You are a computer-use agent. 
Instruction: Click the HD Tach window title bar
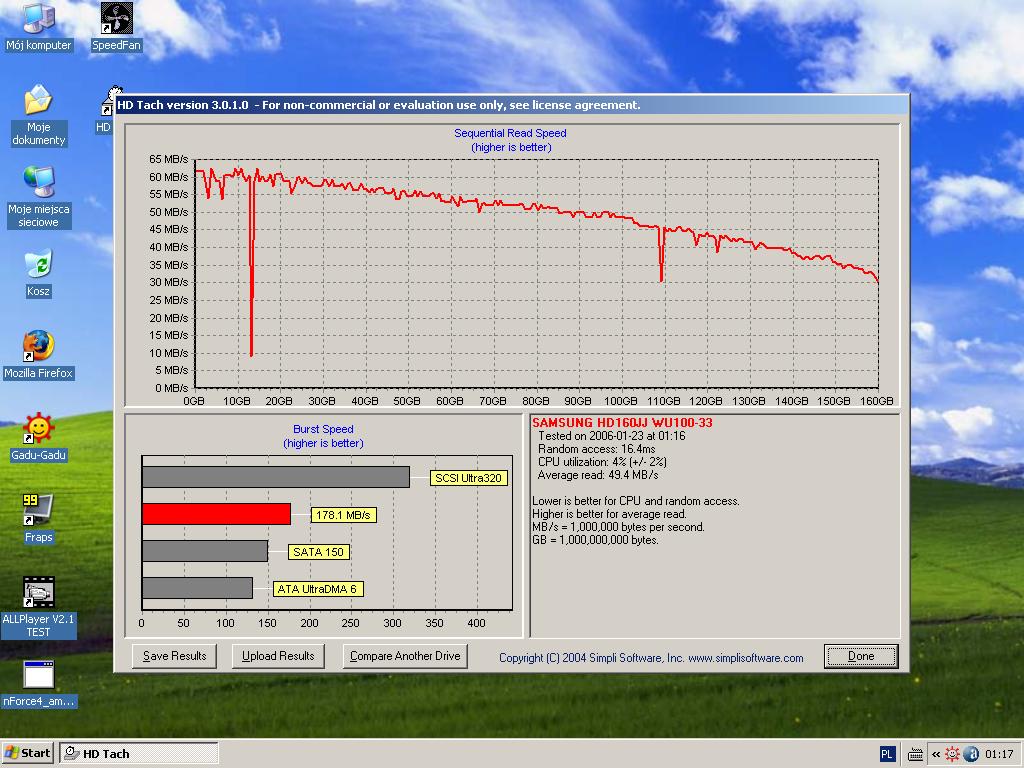511,105
